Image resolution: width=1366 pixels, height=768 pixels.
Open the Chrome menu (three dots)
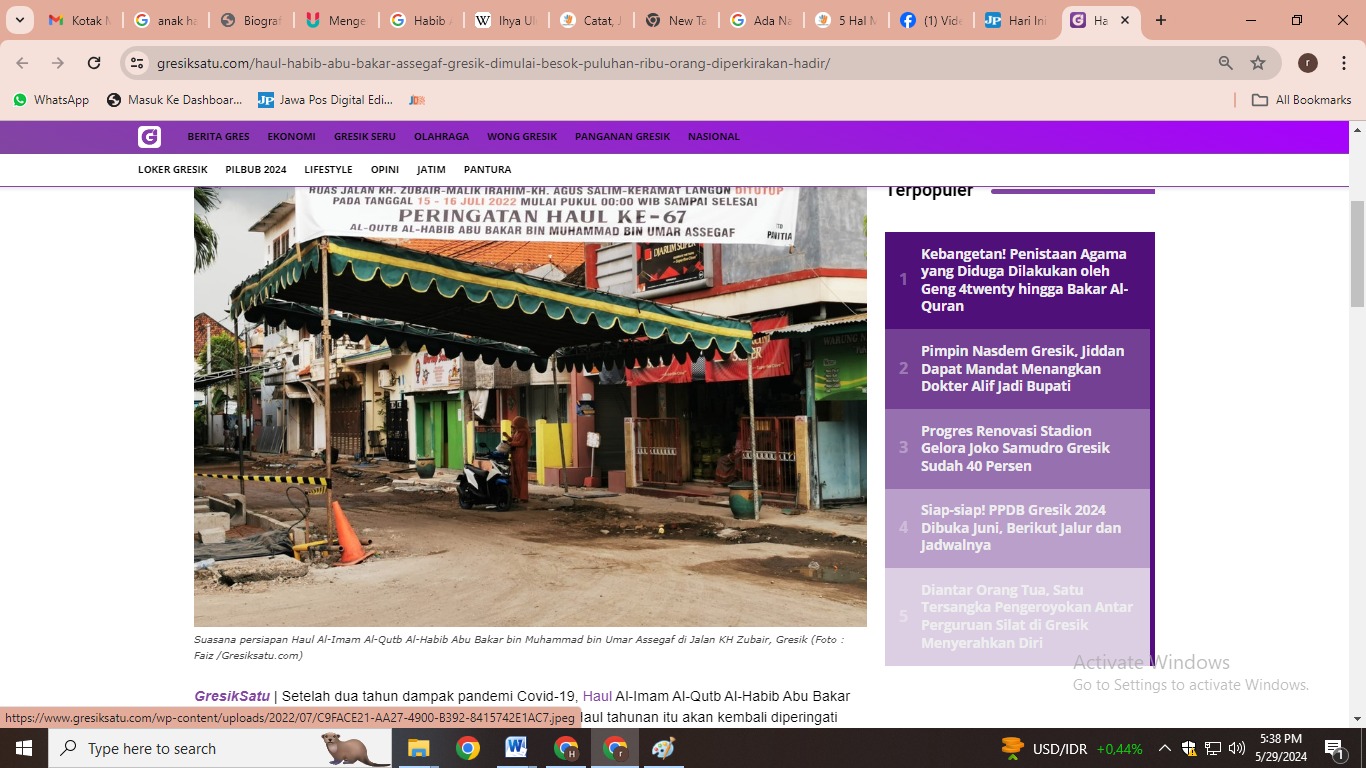(x=1342, y=63)
